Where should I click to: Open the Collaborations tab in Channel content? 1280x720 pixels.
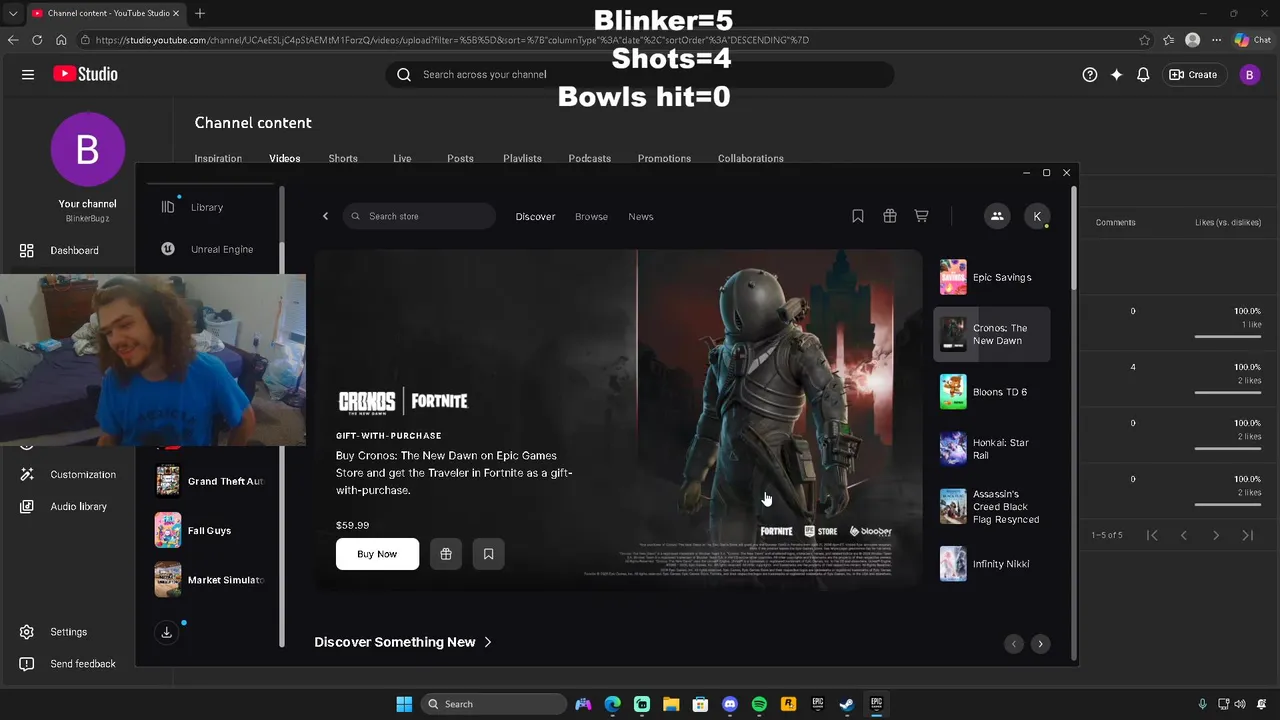click(750, 158)
